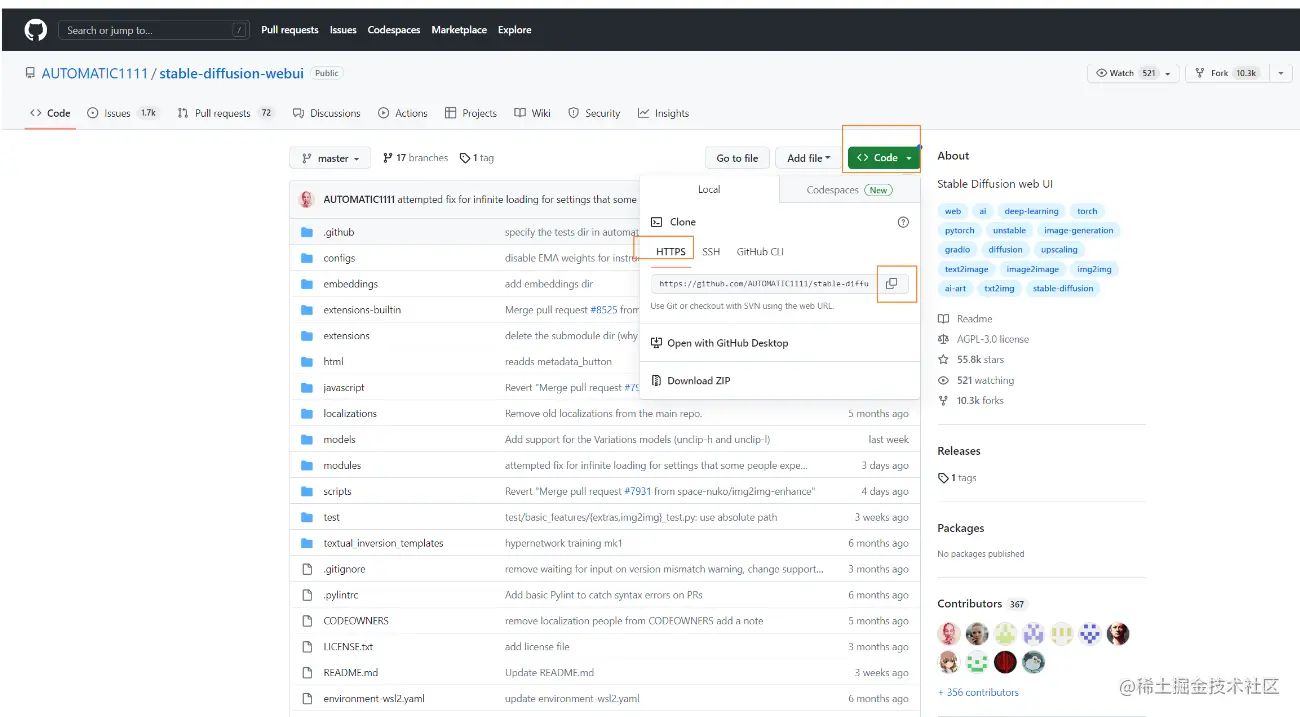
Task: Select the Code repository tab
Action: pyautogui.click(x=50, y=113)
